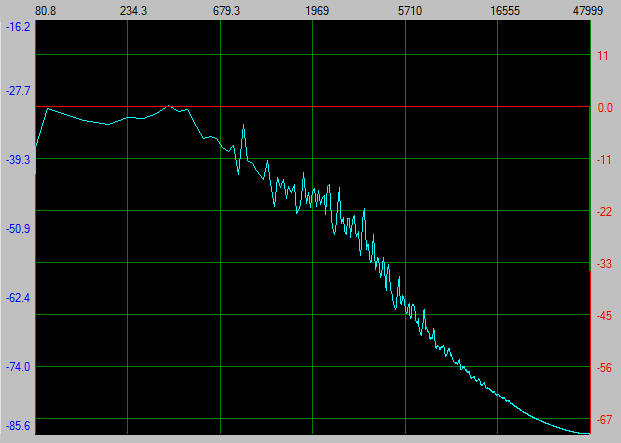The height and width of the screenshot is (443, 621).
Task: Click the red 0.0 reference line
Action: 313,106
